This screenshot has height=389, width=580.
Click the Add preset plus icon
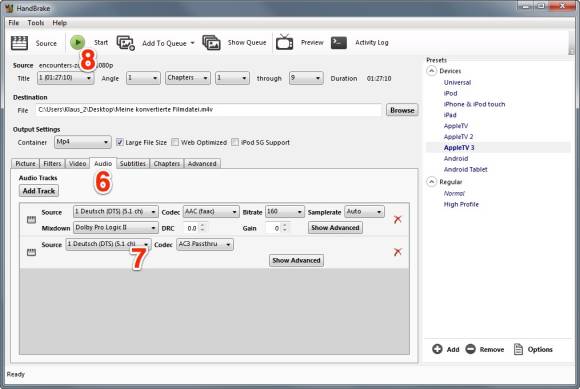(x=437, y=349)
